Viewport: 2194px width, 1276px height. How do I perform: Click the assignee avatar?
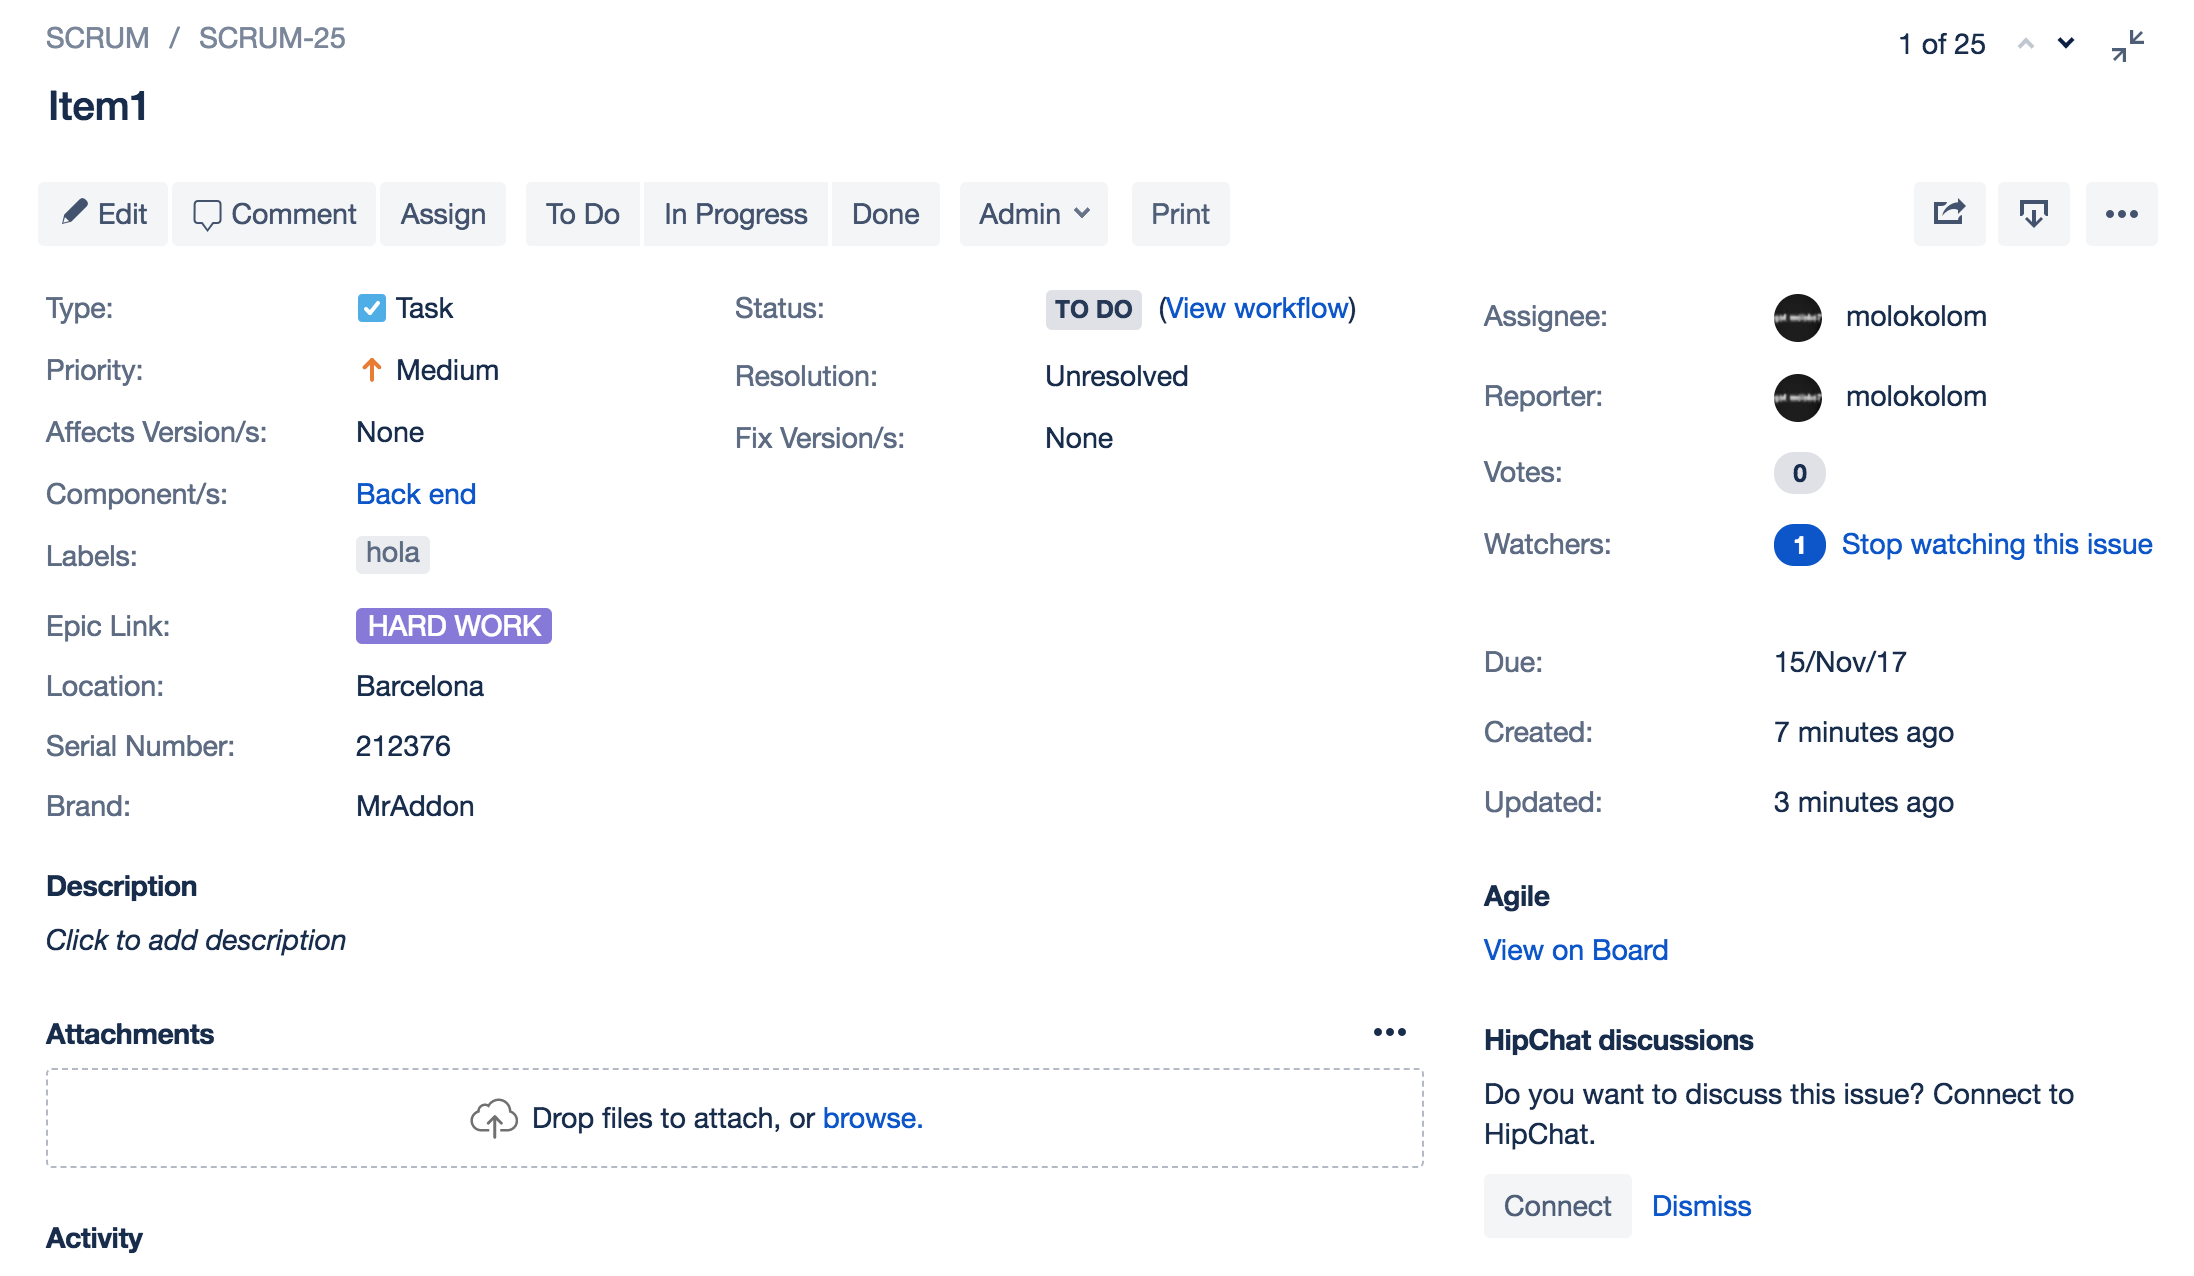pos(1797,317)
